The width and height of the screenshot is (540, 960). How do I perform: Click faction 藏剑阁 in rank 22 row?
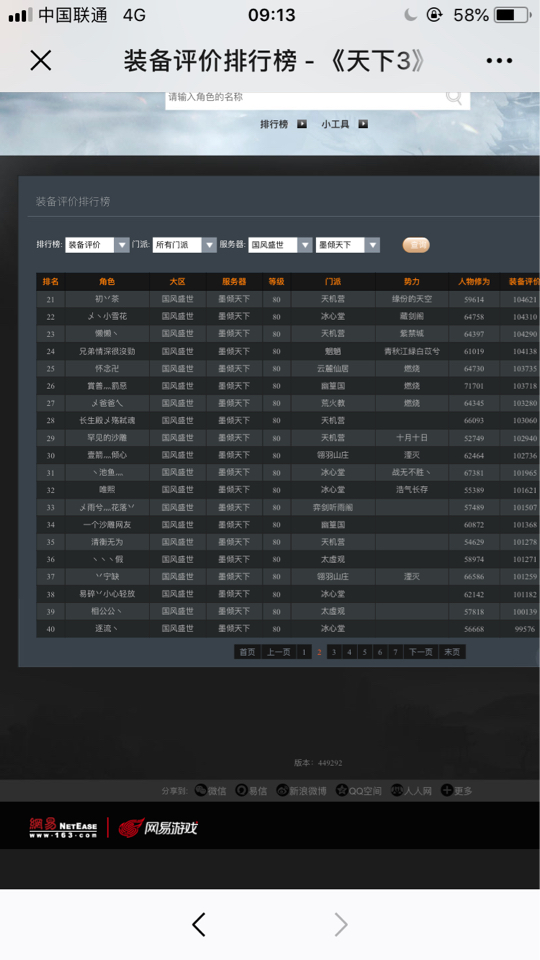point(412,317)
